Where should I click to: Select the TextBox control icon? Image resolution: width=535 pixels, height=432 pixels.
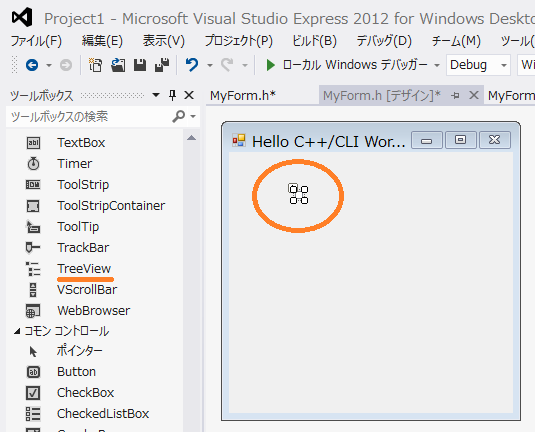click(33, 143)
